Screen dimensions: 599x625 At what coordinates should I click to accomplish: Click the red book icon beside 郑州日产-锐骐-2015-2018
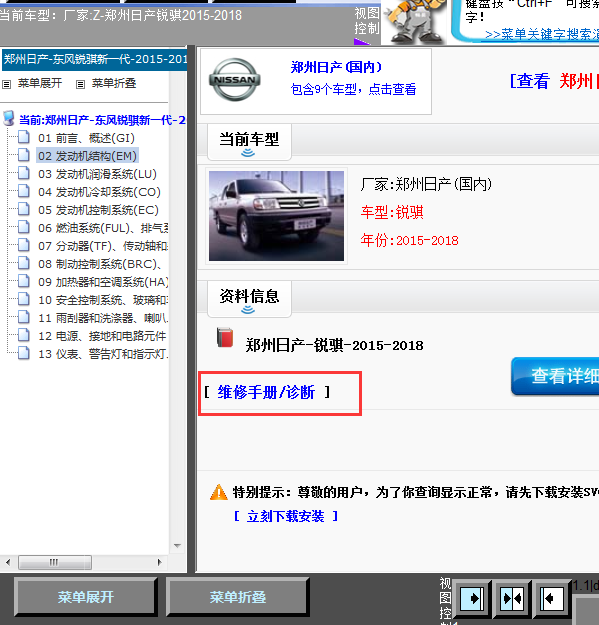(225, 337)
